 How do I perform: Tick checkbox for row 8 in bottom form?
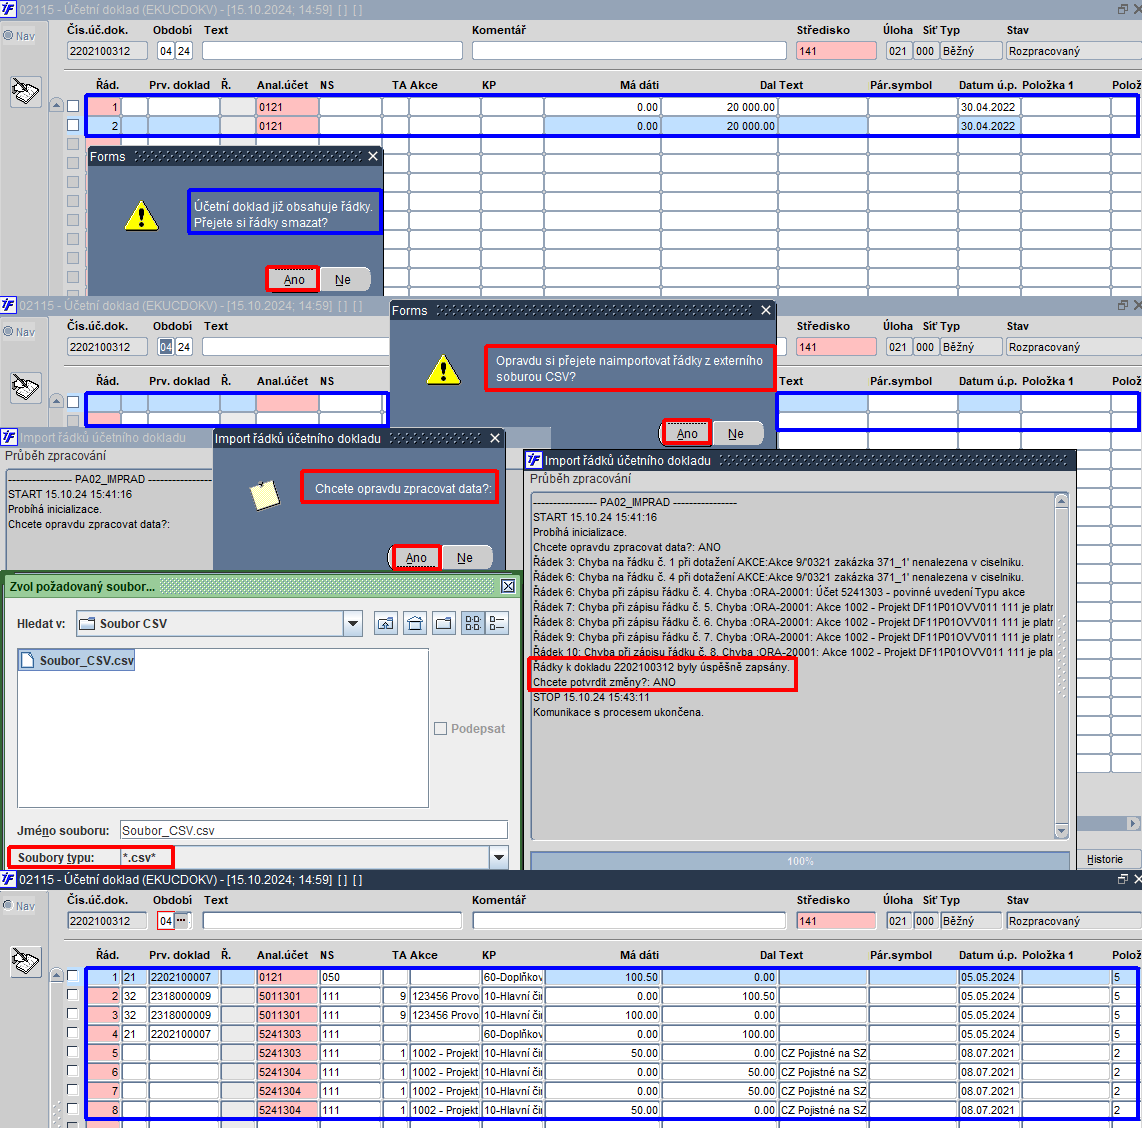(x=73, y=1108)
